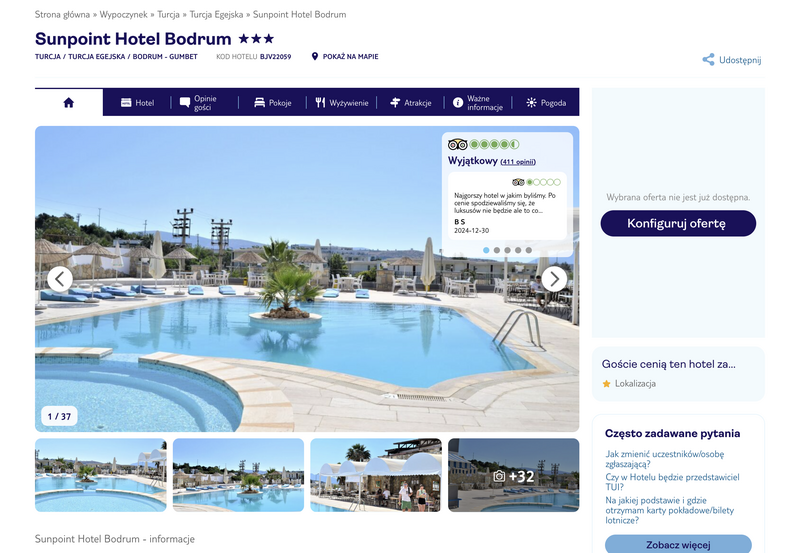Click the Udostępnij share icon
This screenshot has width=800, height=553.
coord(708,60)
